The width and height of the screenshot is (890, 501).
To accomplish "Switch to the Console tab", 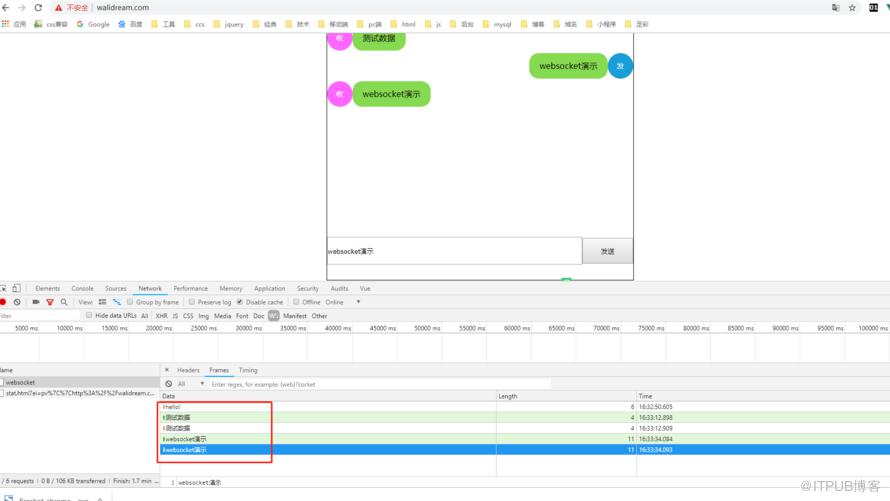I will point(82,288).
